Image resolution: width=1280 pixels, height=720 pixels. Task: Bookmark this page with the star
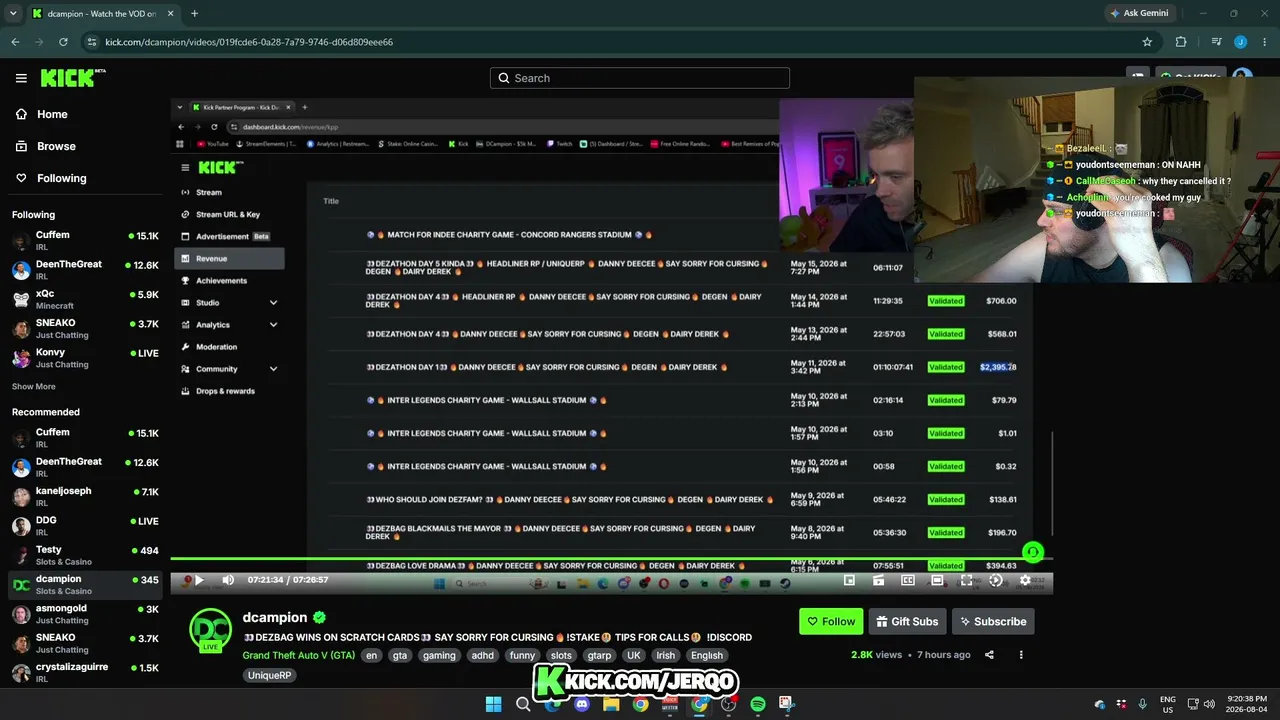tap(1147, 42)
